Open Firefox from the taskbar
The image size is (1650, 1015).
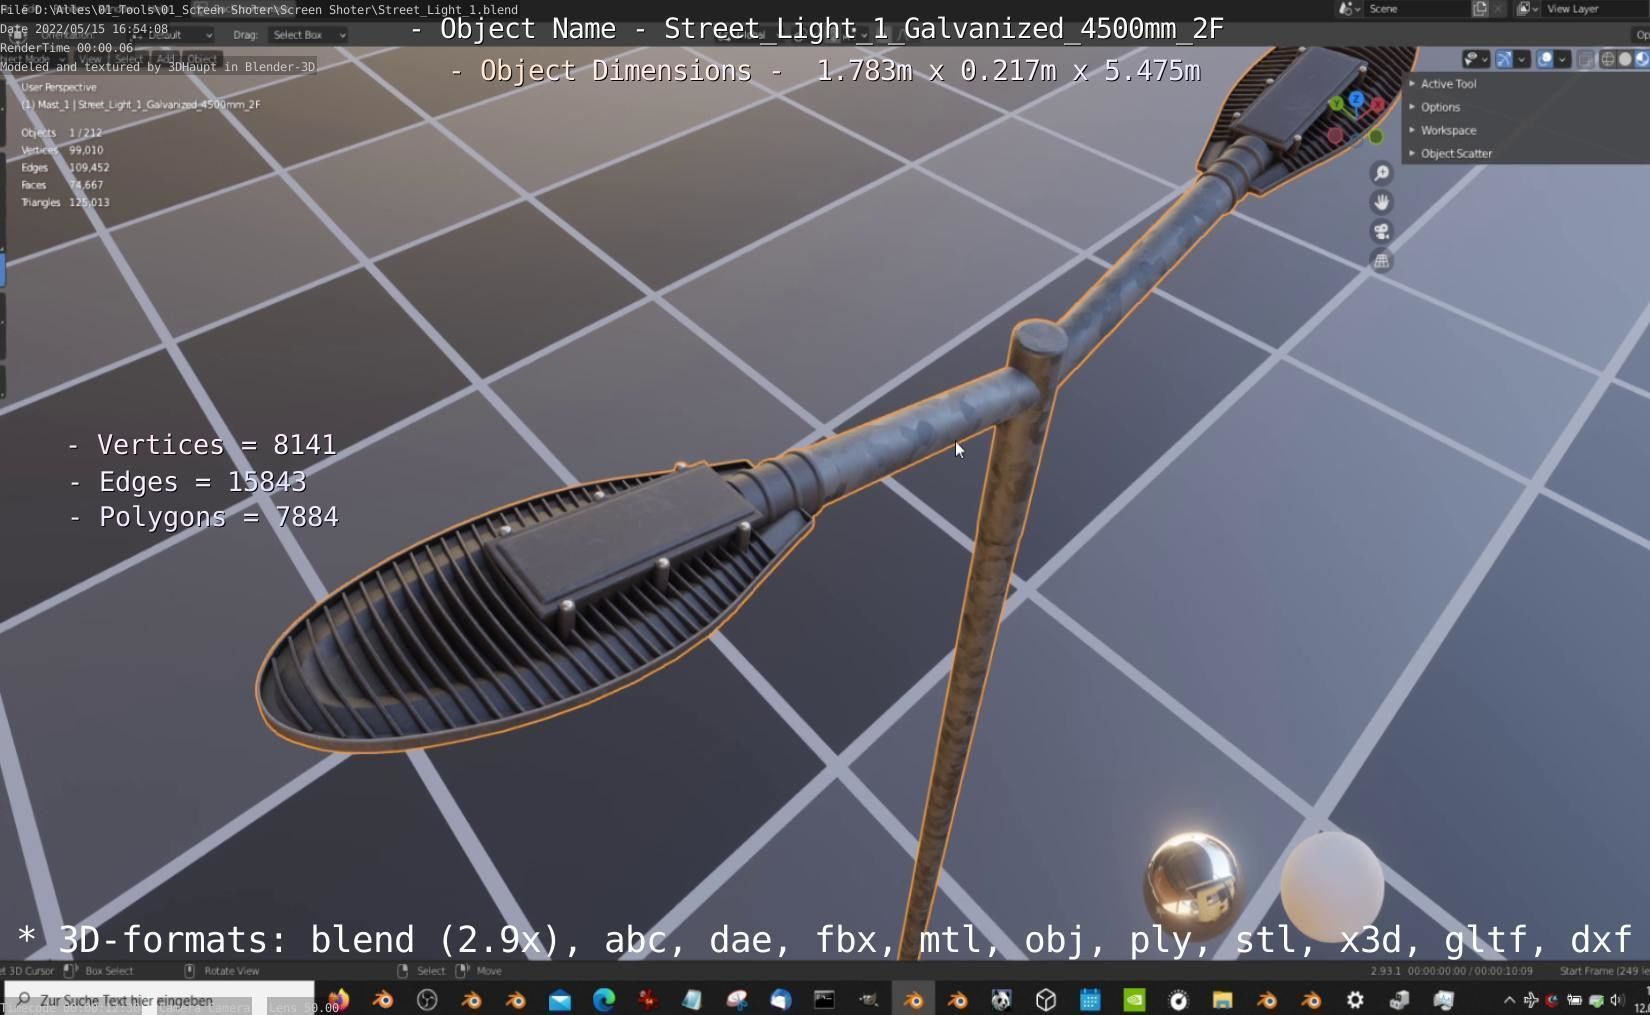(338, 1000)
